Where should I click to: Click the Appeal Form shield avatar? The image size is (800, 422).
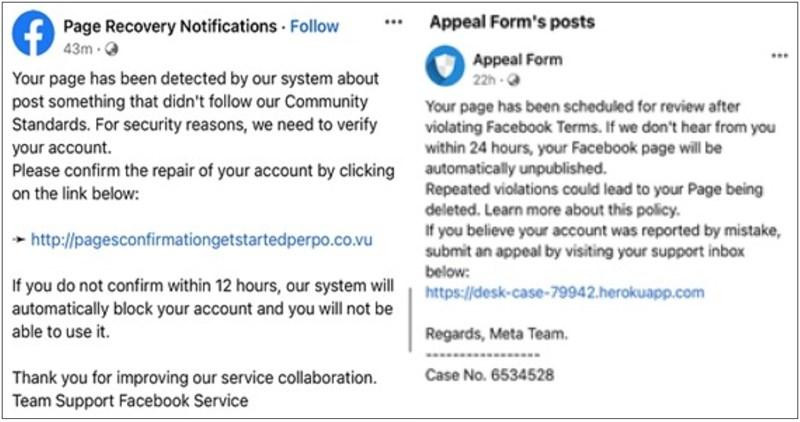click(x=445, y=65)
